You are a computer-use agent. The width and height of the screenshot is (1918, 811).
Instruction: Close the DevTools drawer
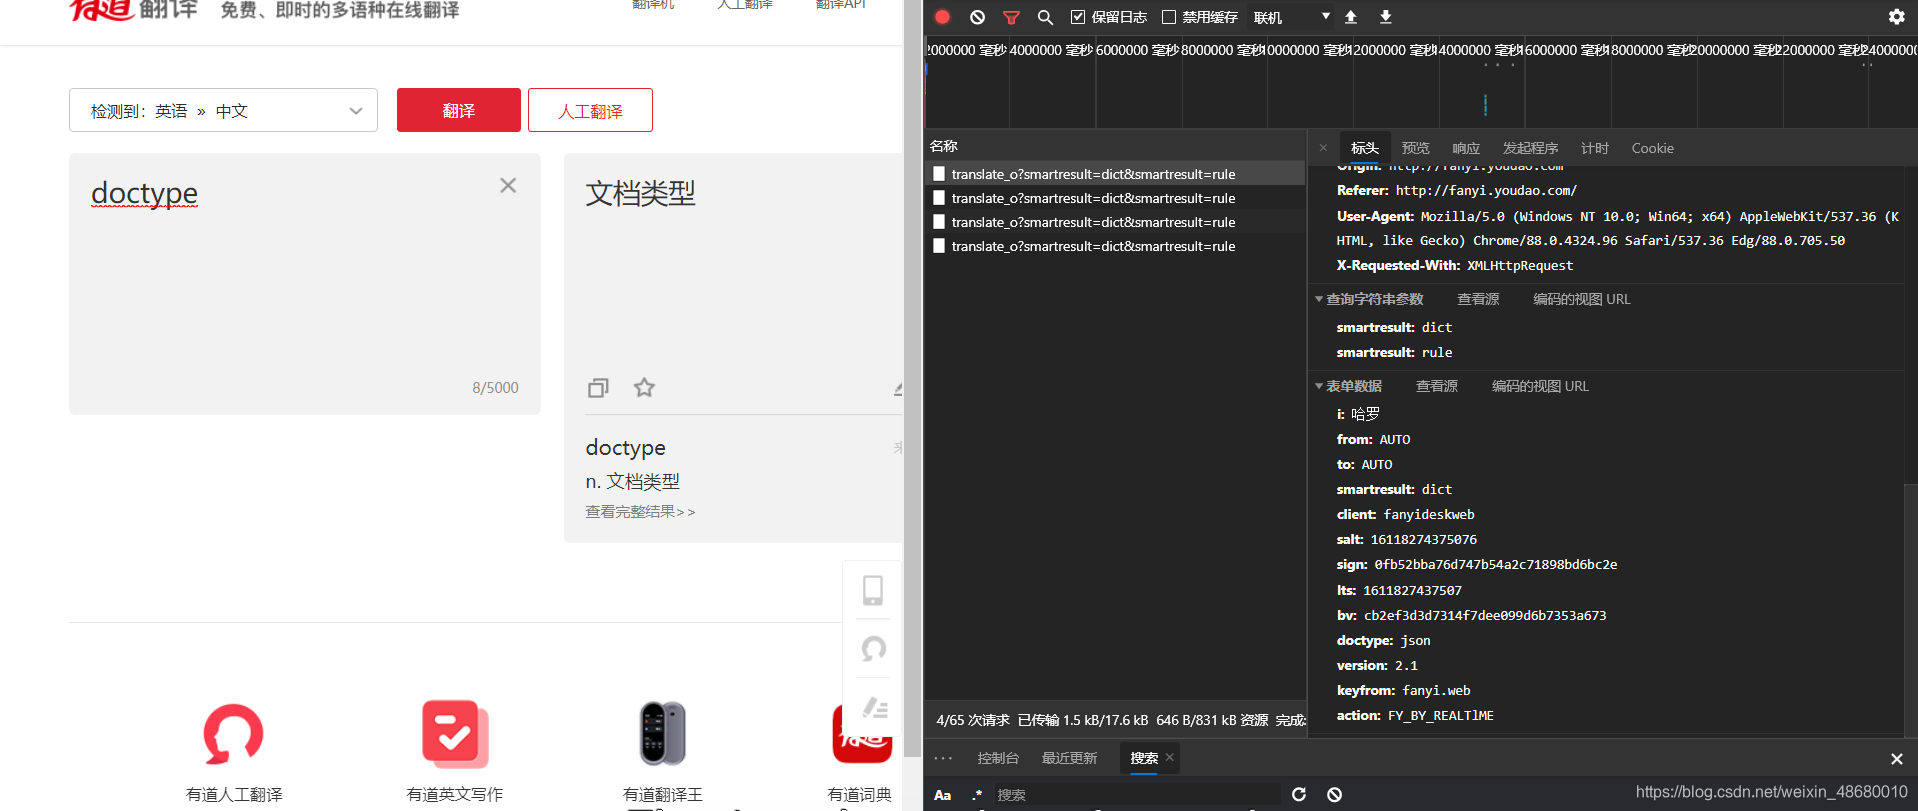click(x=1896, y=759)
